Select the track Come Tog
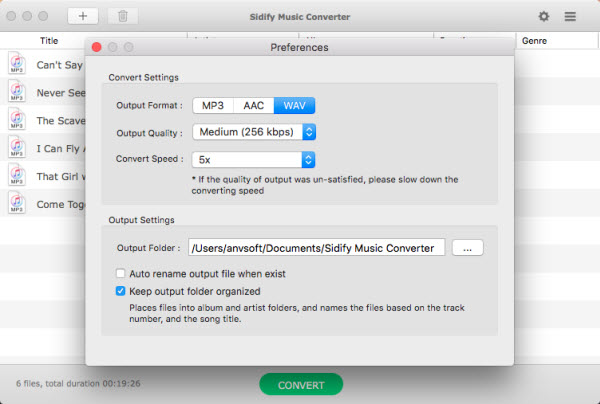 click(x=61, y=205)
